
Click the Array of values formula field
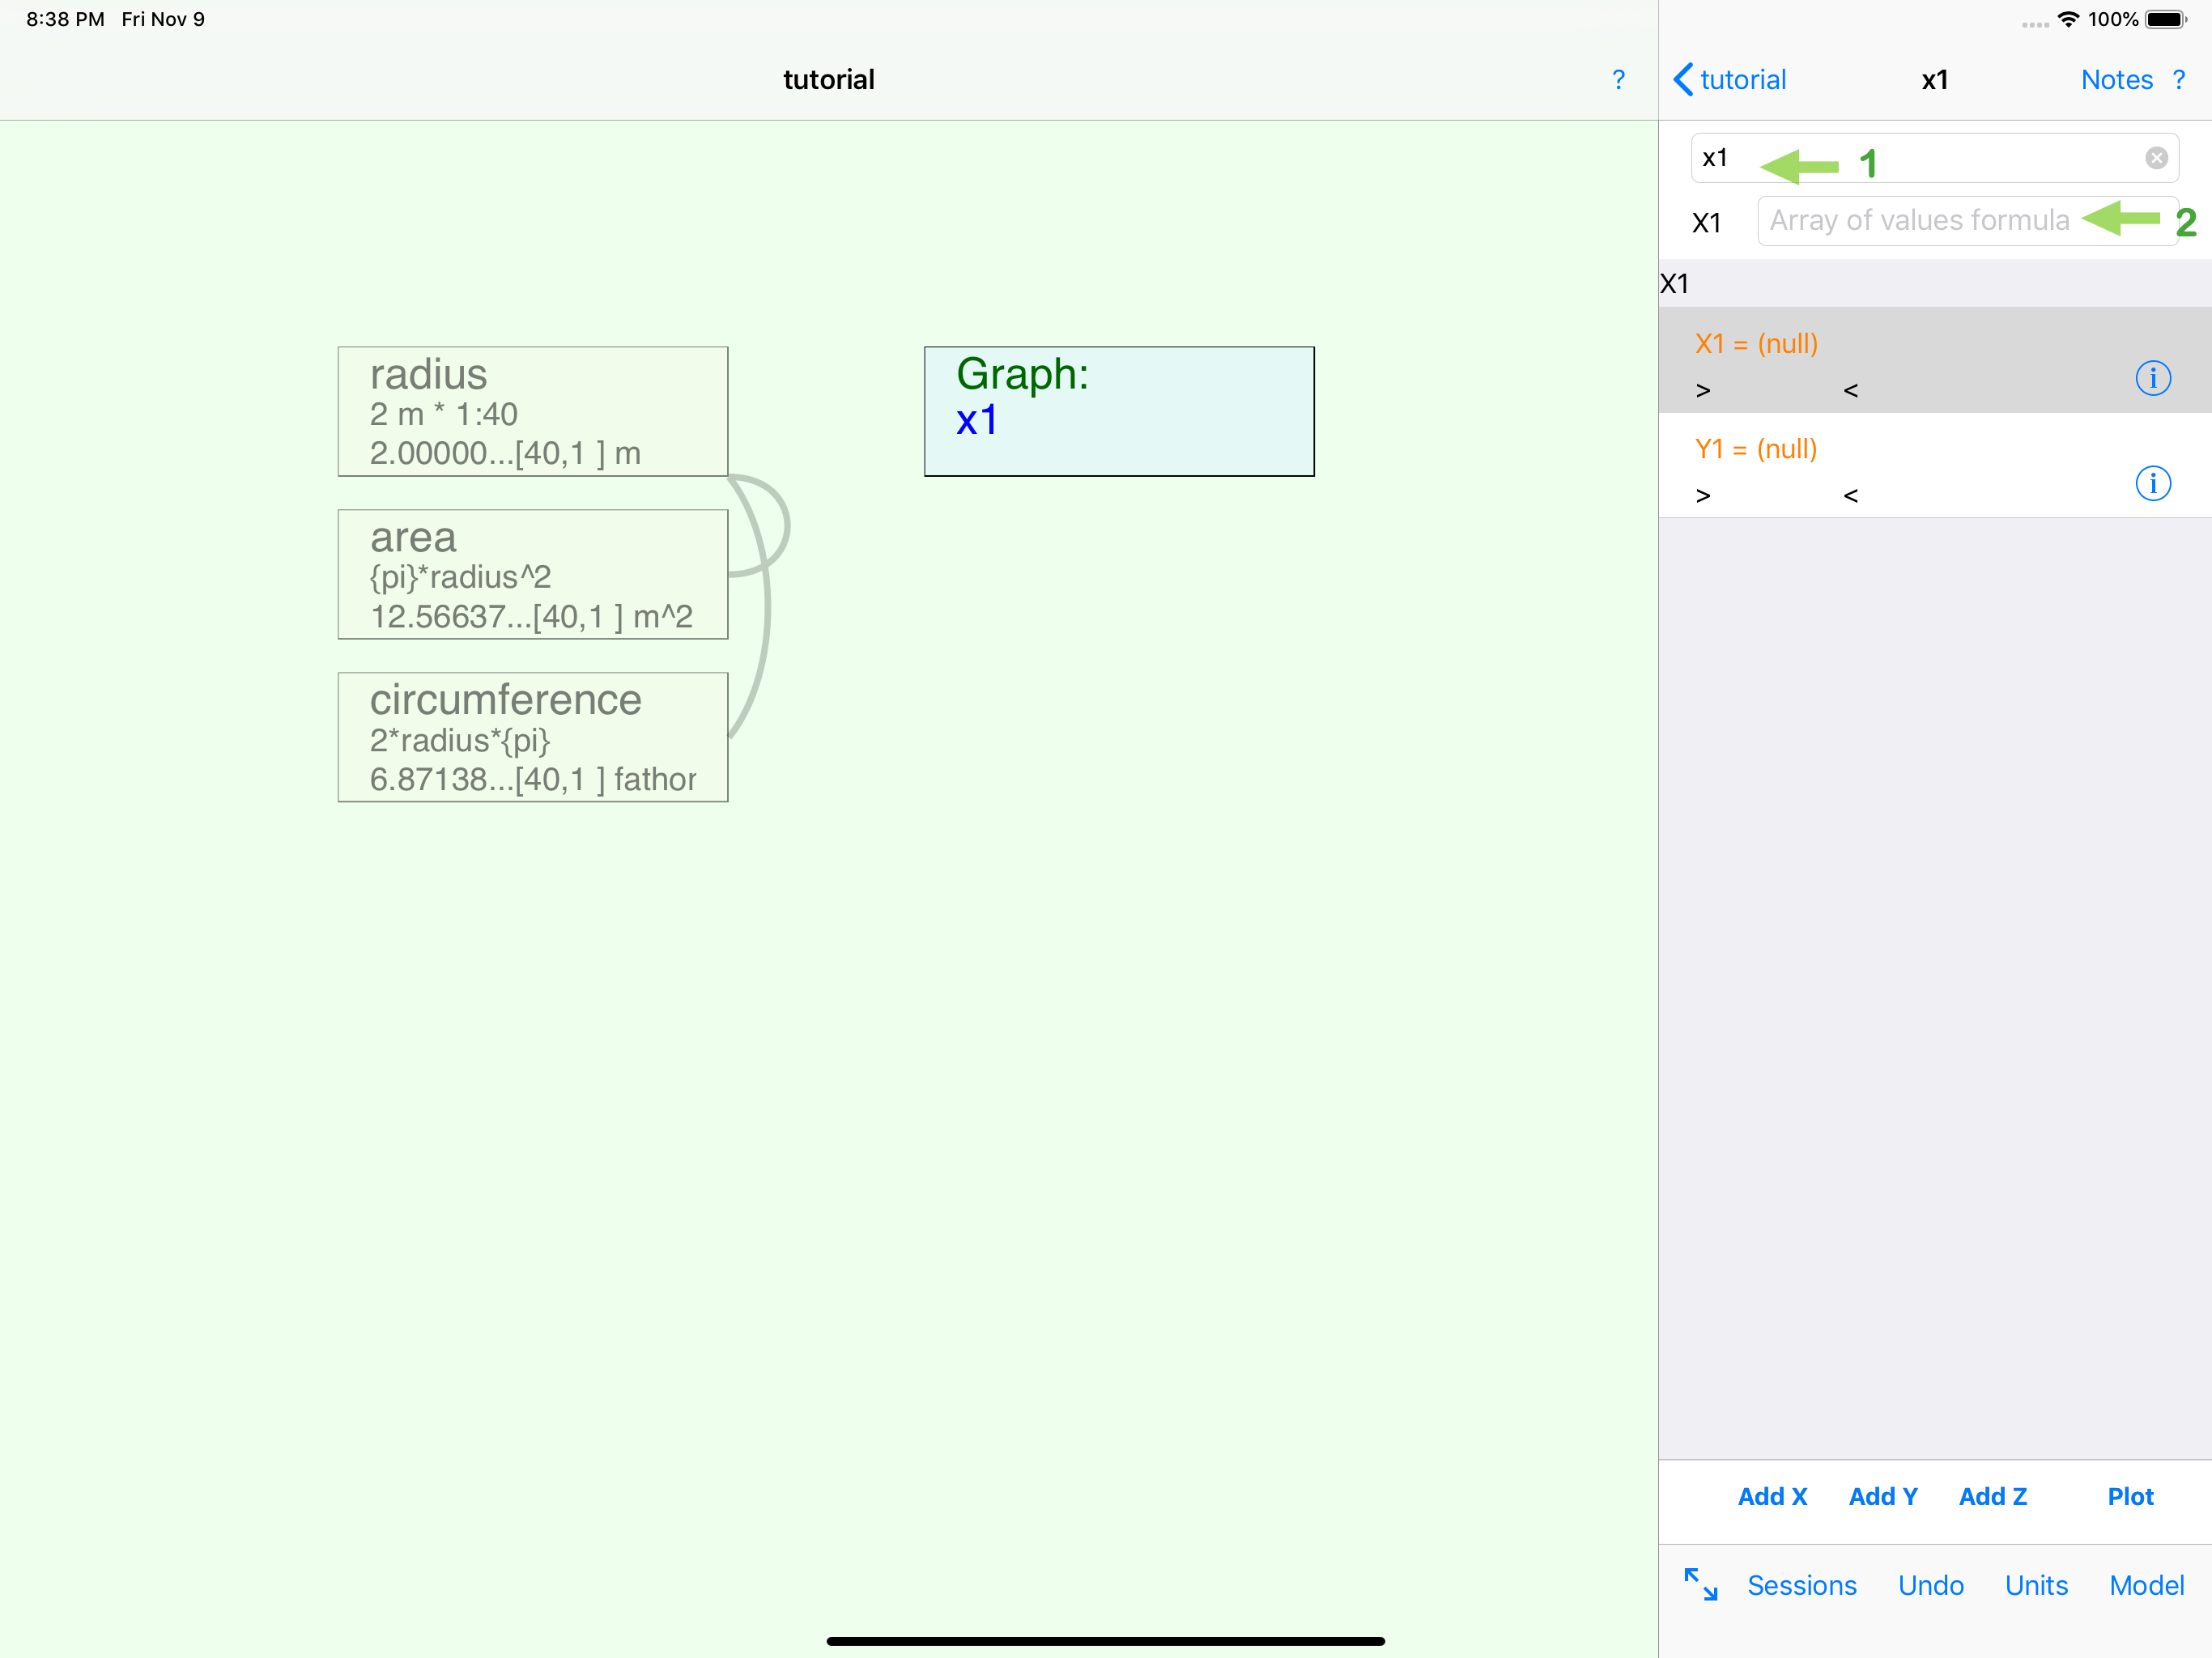(1967, 221)
